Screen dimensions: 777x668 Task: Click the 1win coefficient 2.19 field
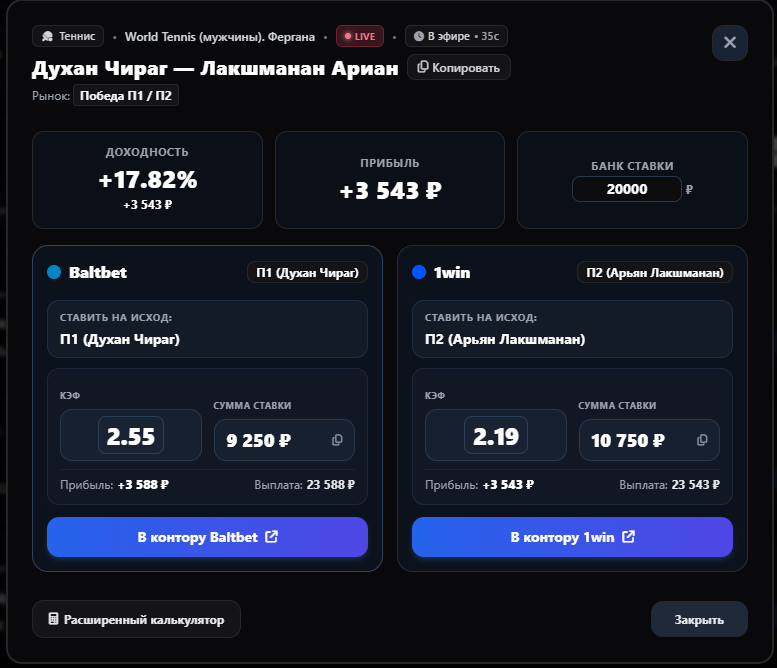click(496, 436)
